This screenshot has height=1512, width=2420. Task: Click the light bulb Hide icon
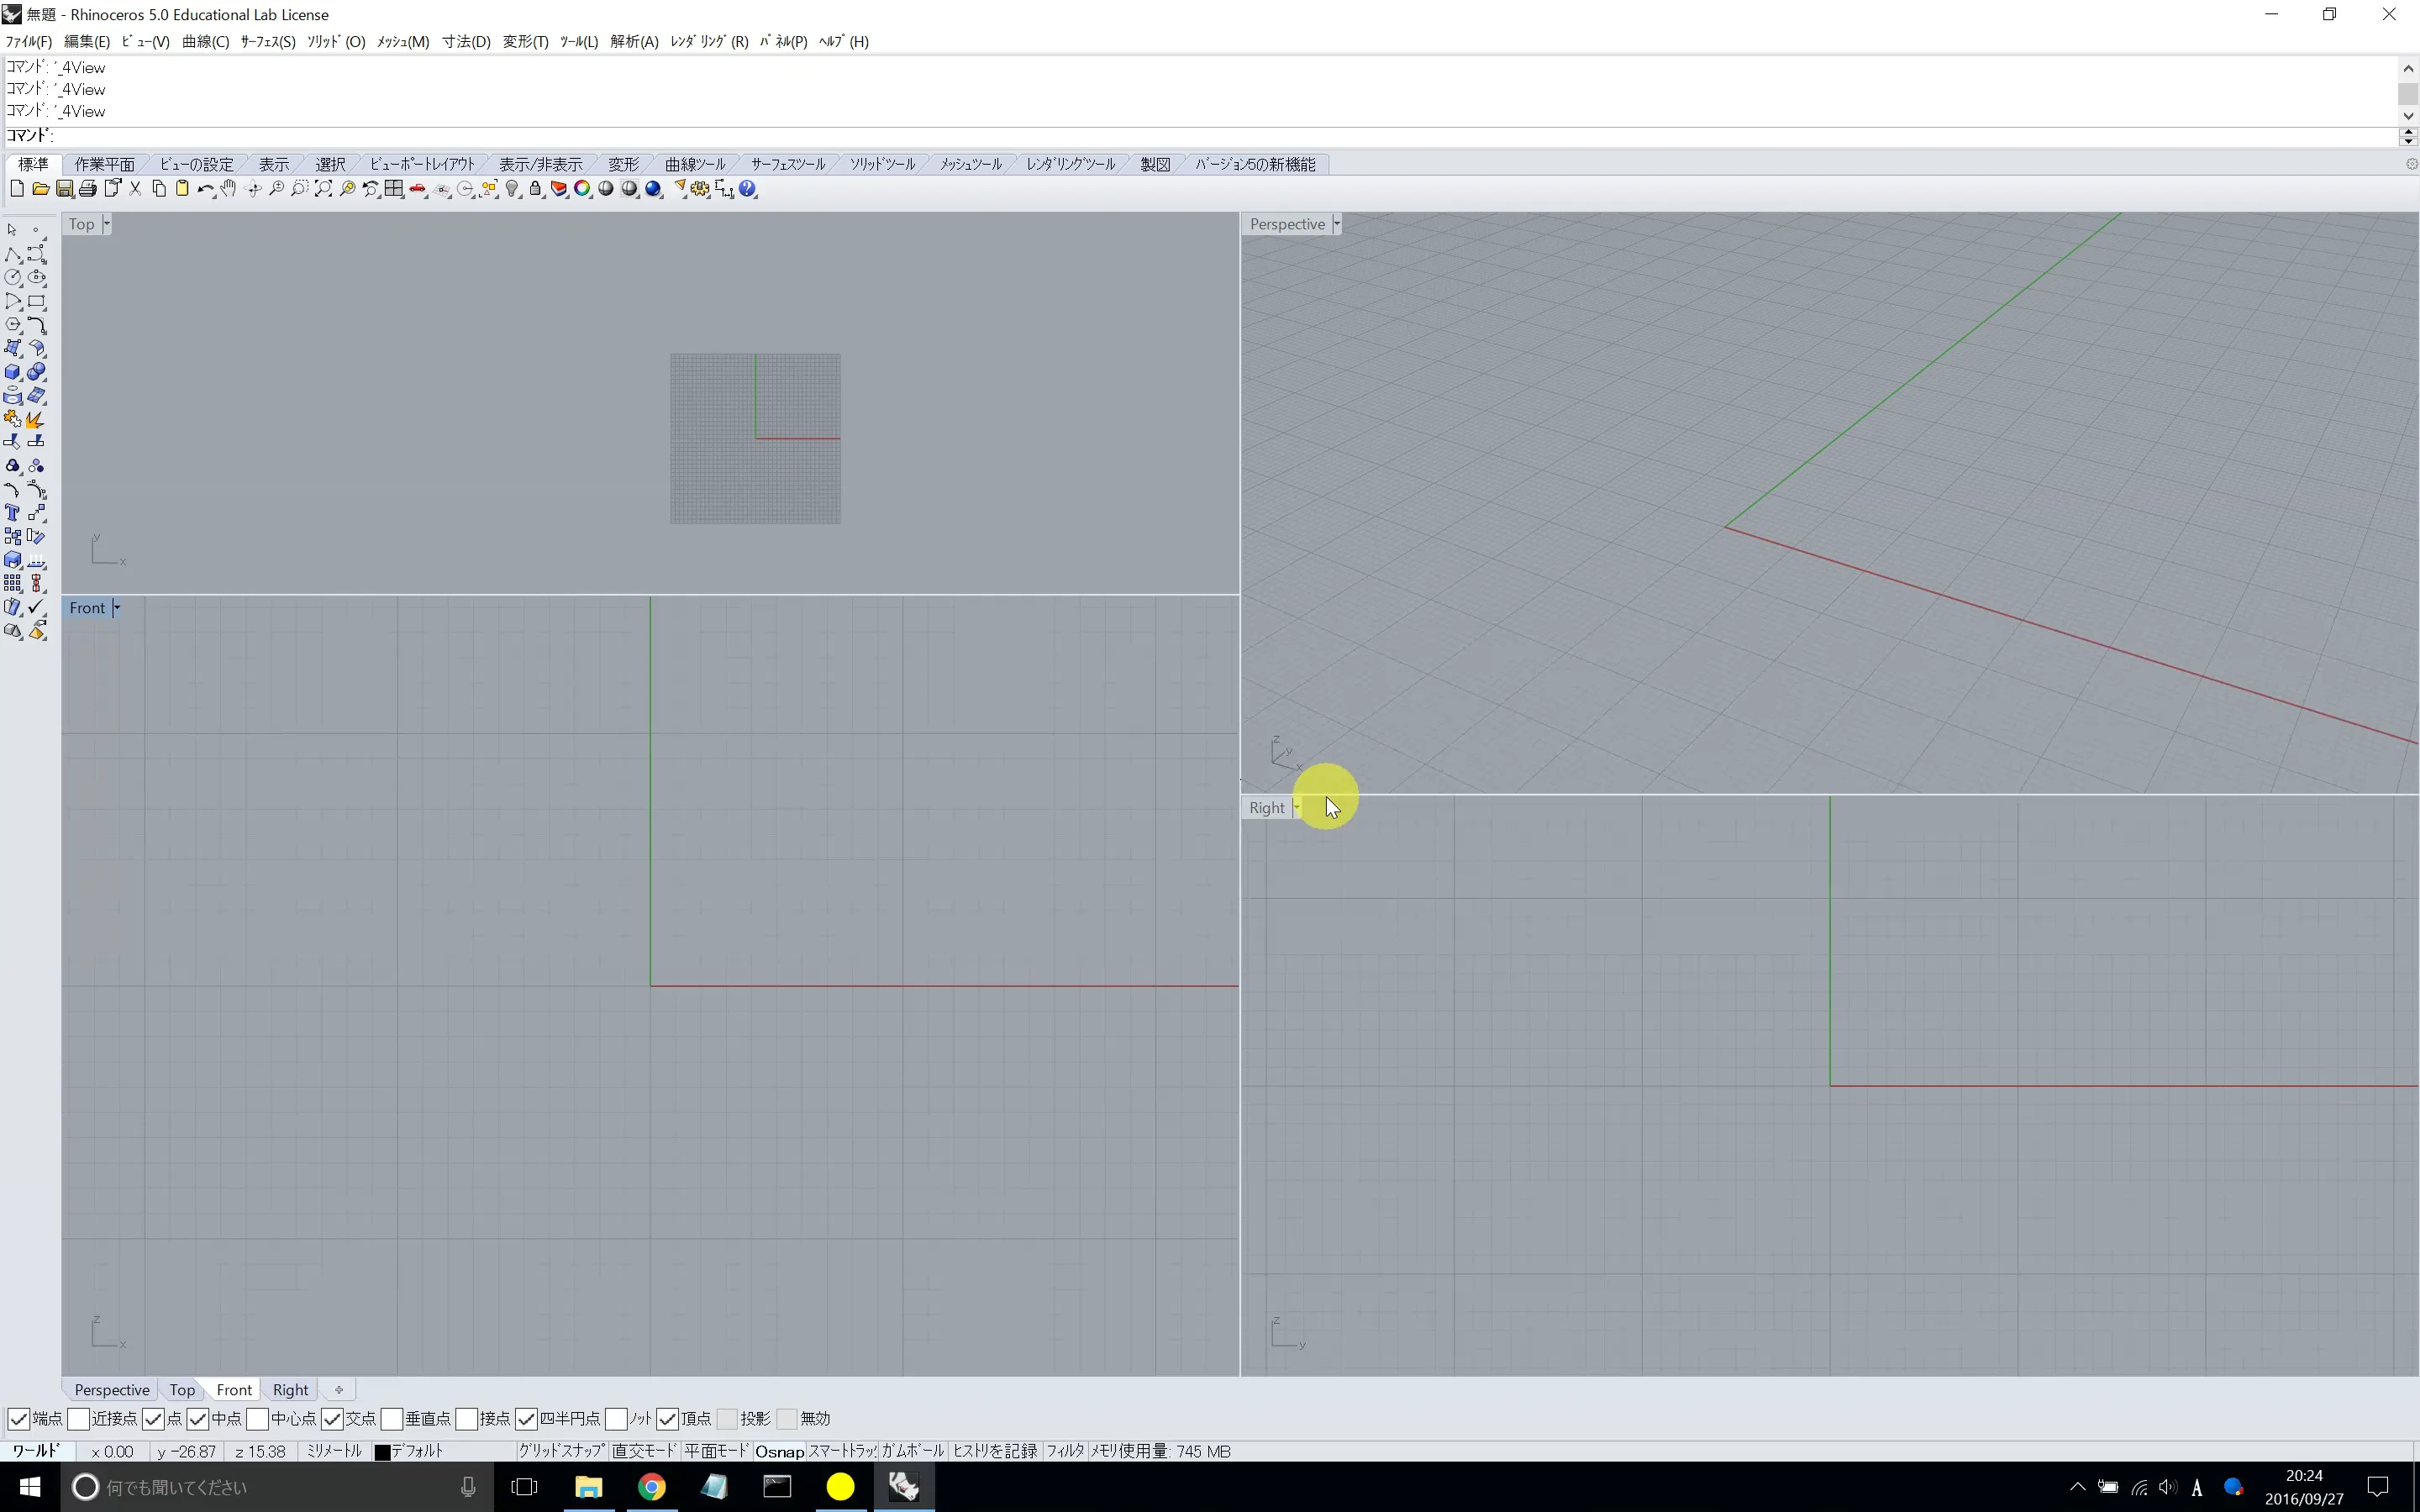point(512,189)
